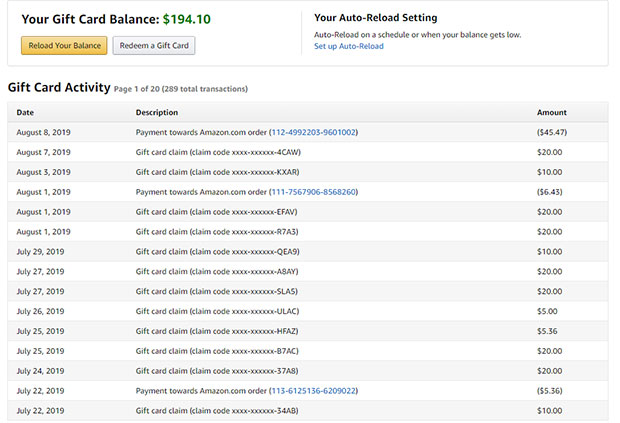
Task: Select the July 26, 2019 date cell
Action: coord(40,311)
